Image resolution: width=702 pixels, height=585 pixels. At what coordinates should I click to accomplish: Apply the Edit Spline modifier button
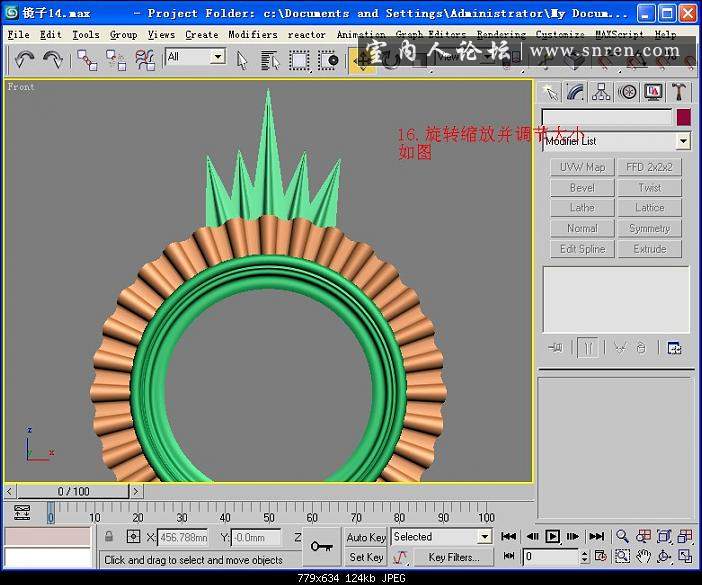click(x=582, y=249)
